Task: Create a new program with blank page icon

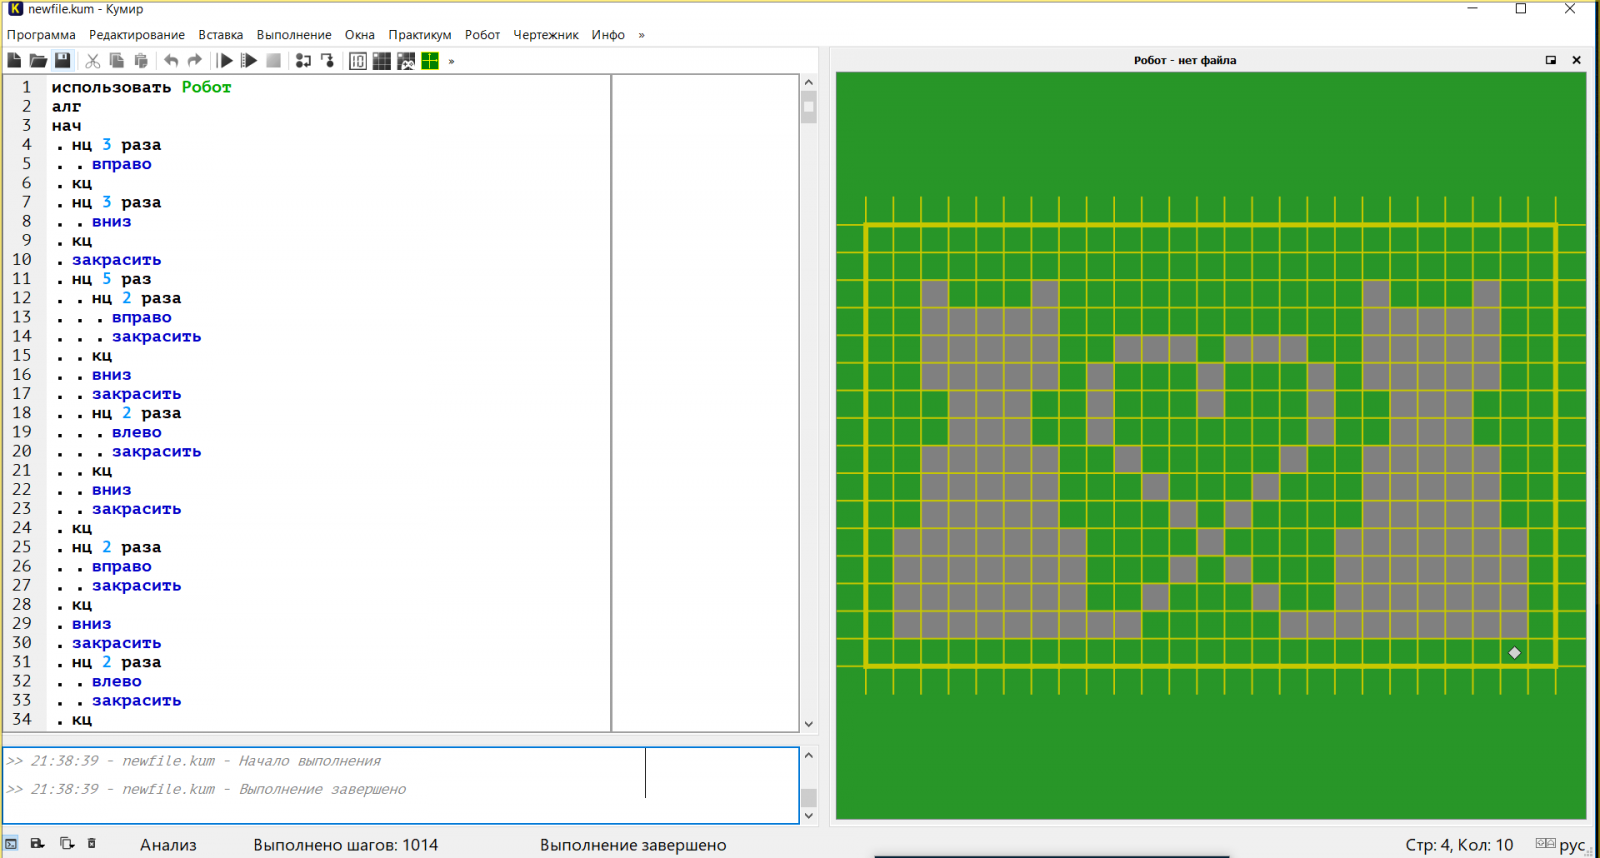Action: (x=14, y=61)
